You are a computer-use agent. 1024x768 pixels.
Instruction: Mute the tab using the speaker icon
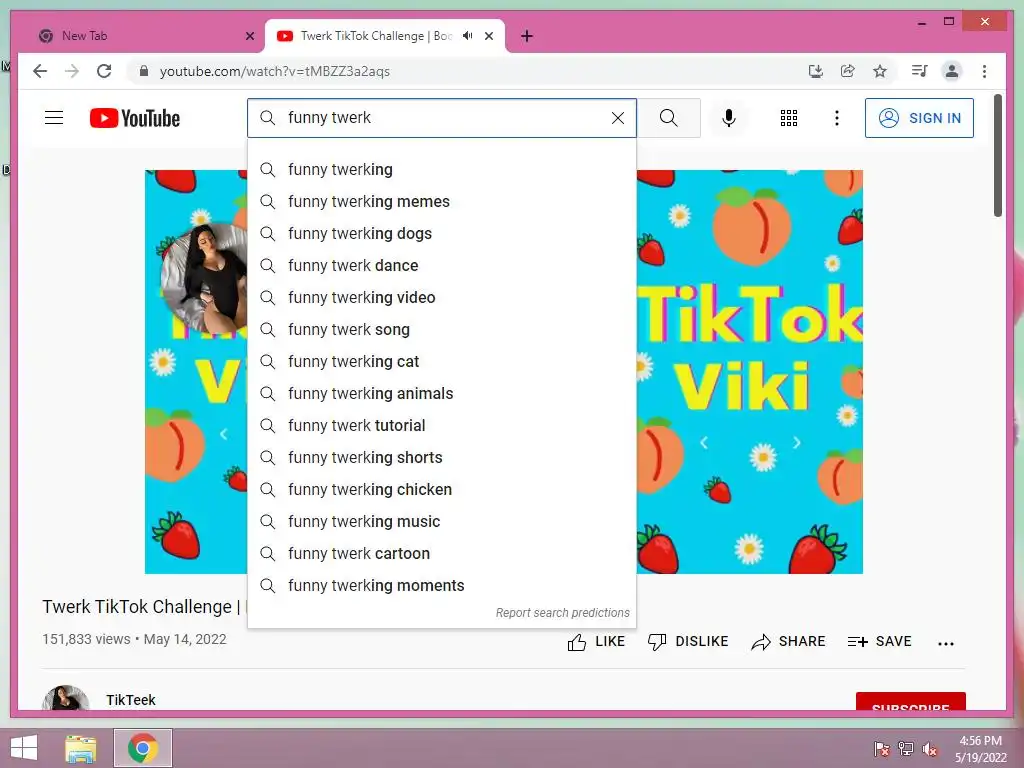(x=468, y=36)
